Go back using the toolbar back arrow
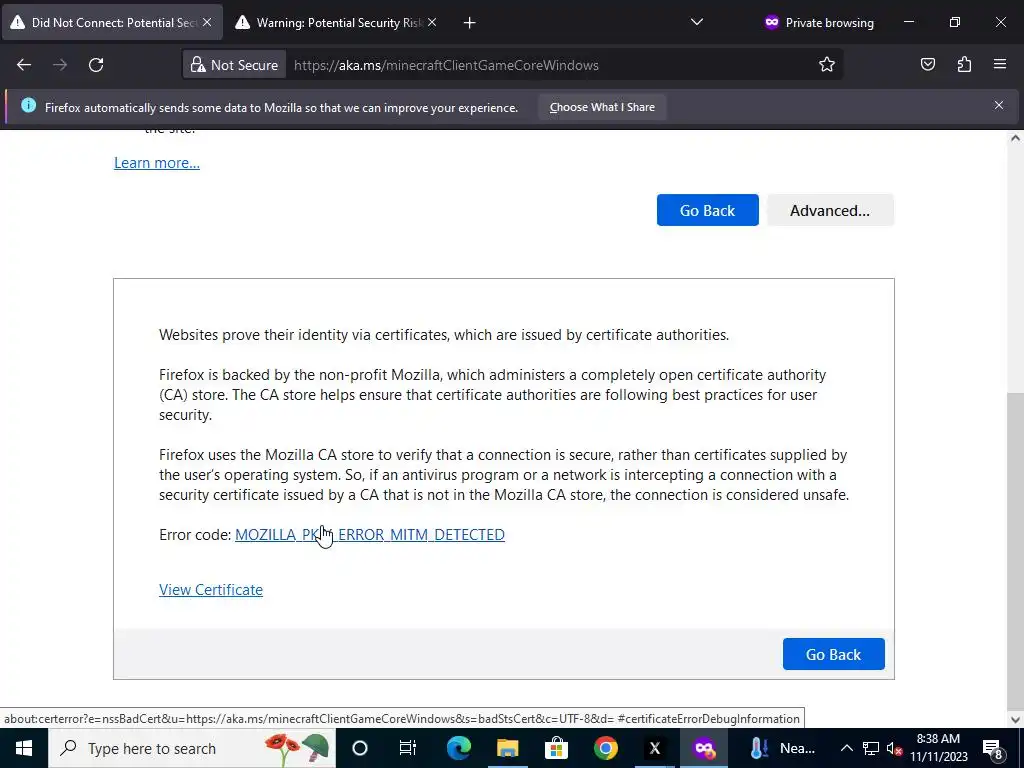The height and width of the screenshot is (768, 1024). (x=24, y=65)
